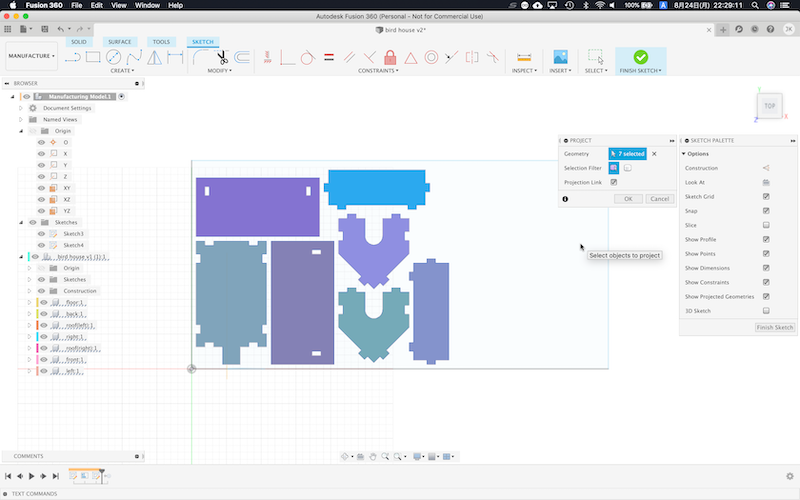800x500 pixels.
Task: Click the Save icon
Action: 45,29
